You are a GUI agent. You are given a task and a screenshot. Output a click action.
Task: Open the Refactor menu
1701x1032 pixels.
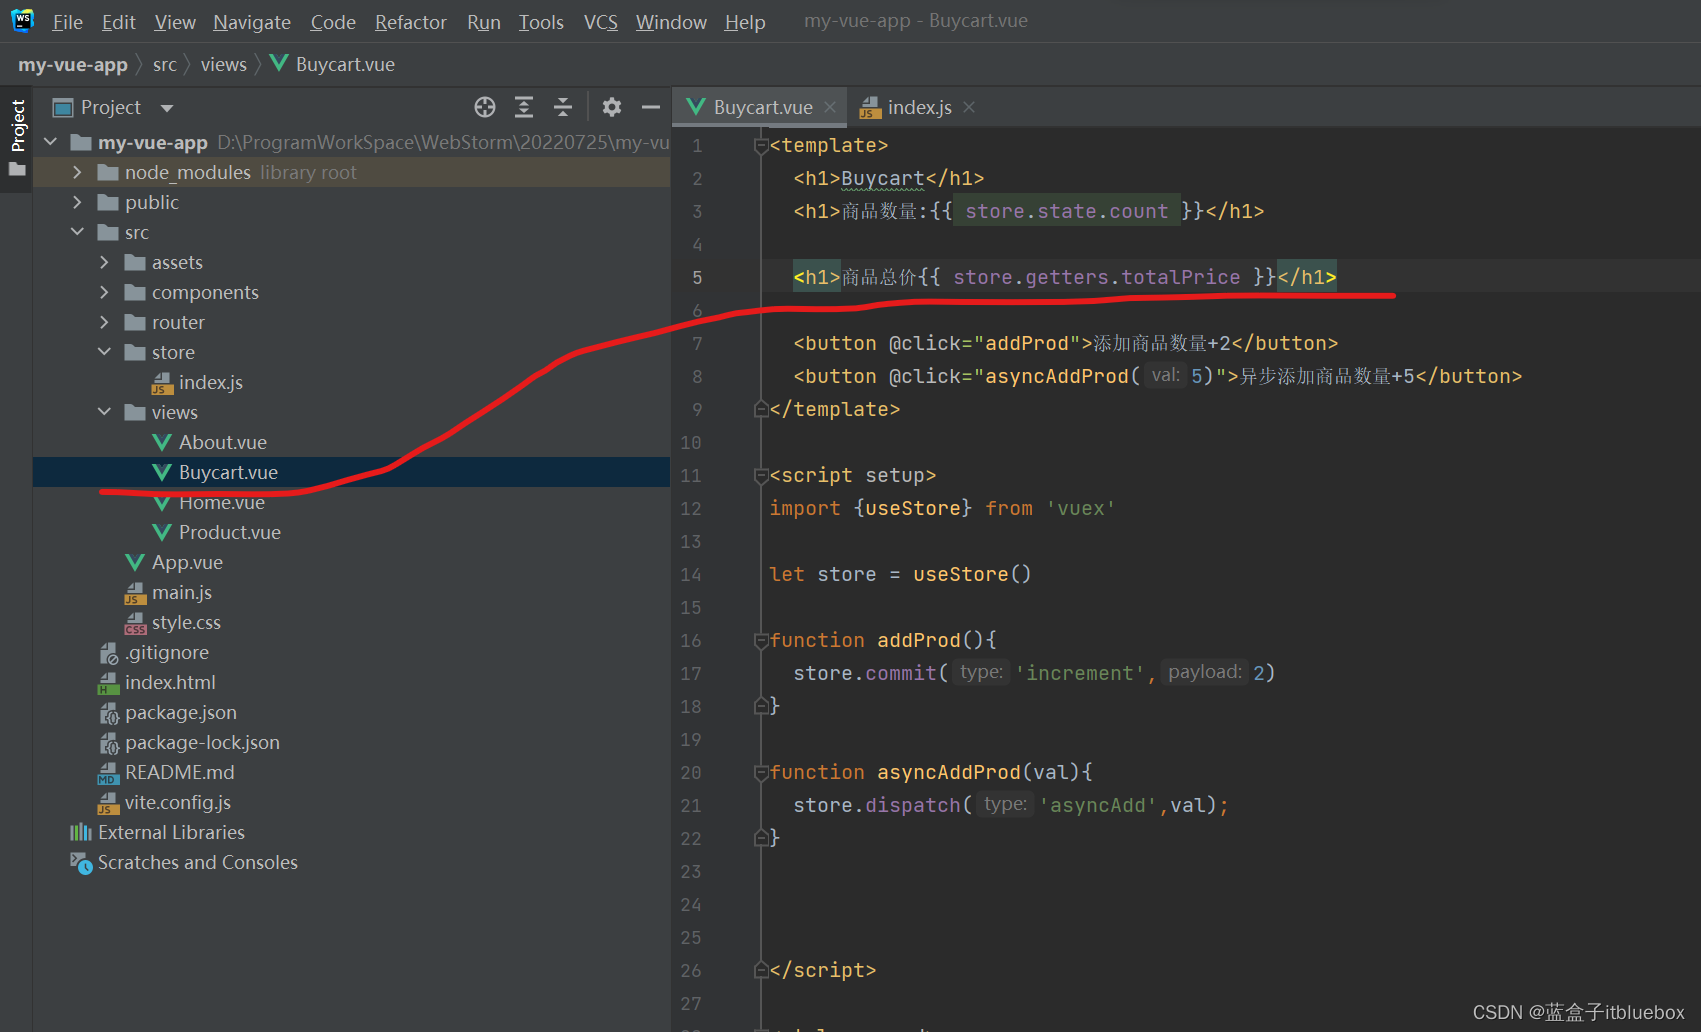tap(410, 22)
